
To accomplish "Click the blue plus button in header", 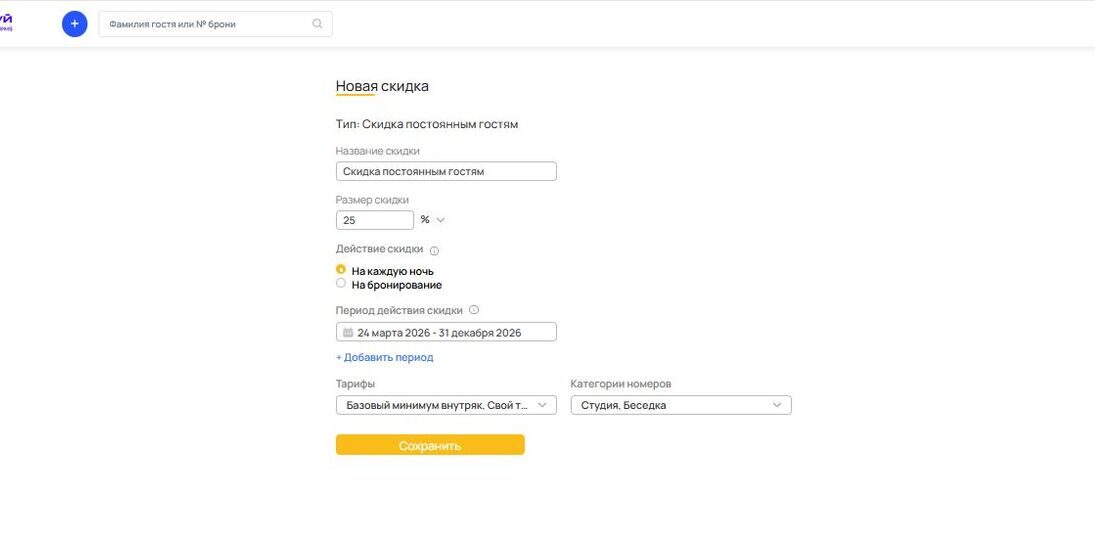I will tap(74, 24).
